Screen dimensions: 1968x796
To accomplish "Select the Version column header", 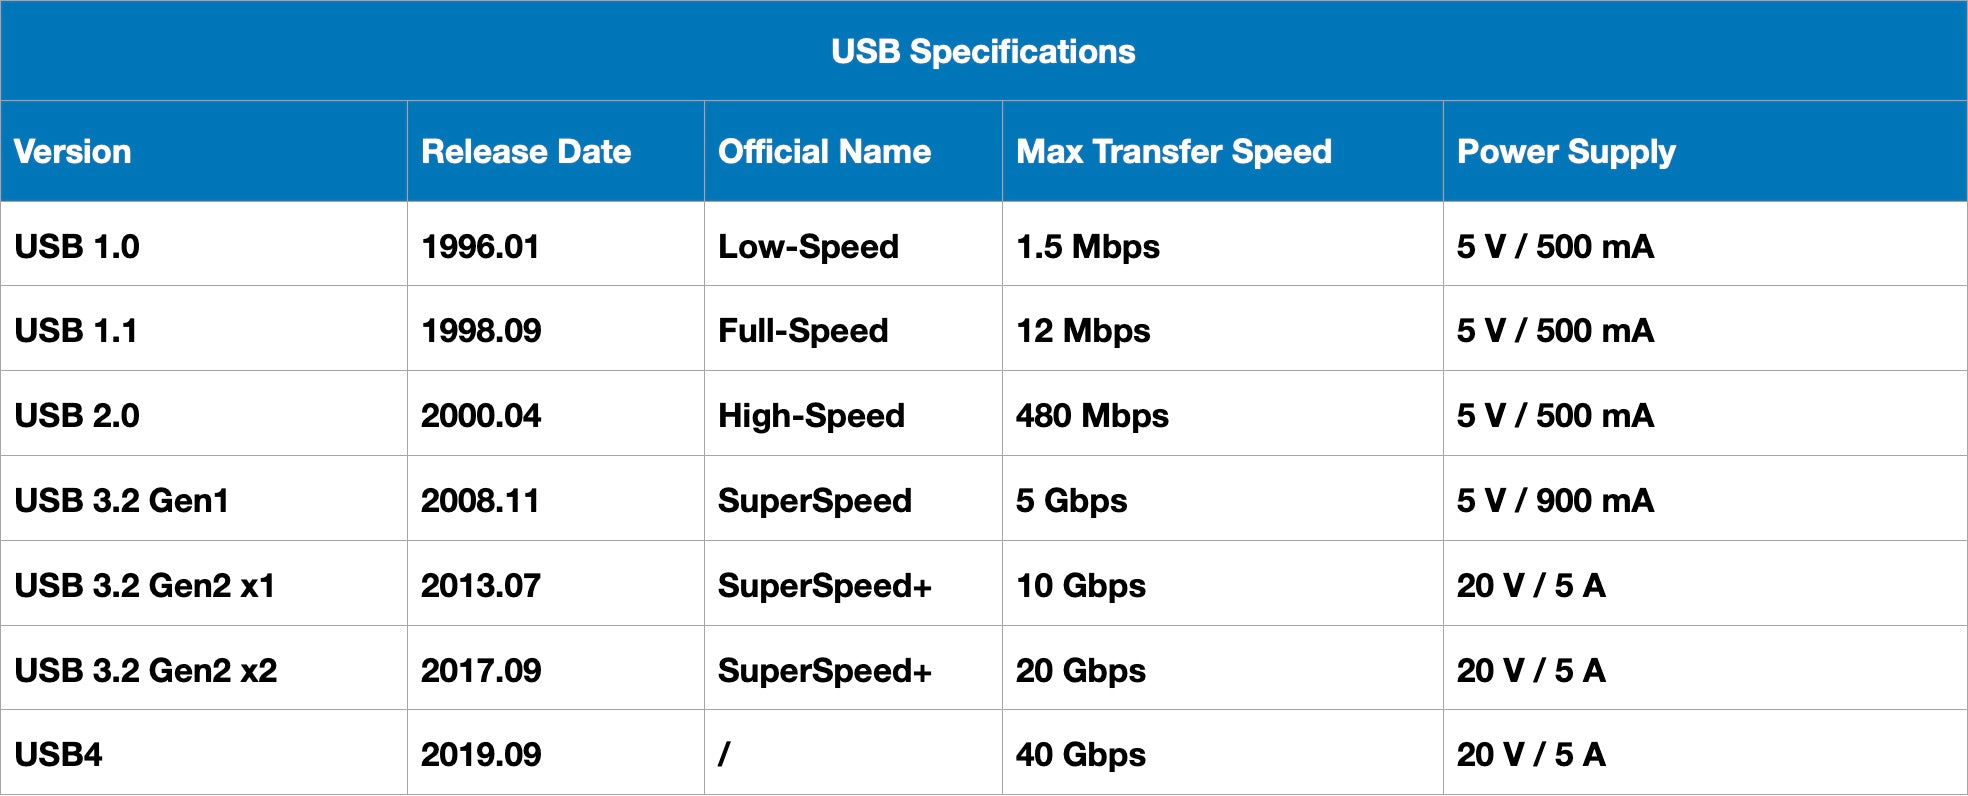I will [x=73, y=151].
